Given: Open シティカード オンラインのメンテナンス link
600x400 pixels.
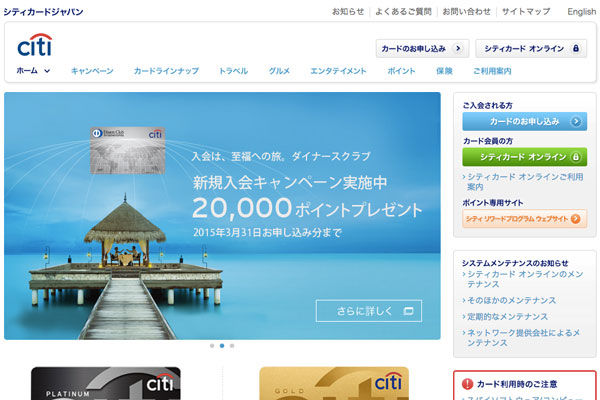Looking at the screenshot, I should 525,279.
